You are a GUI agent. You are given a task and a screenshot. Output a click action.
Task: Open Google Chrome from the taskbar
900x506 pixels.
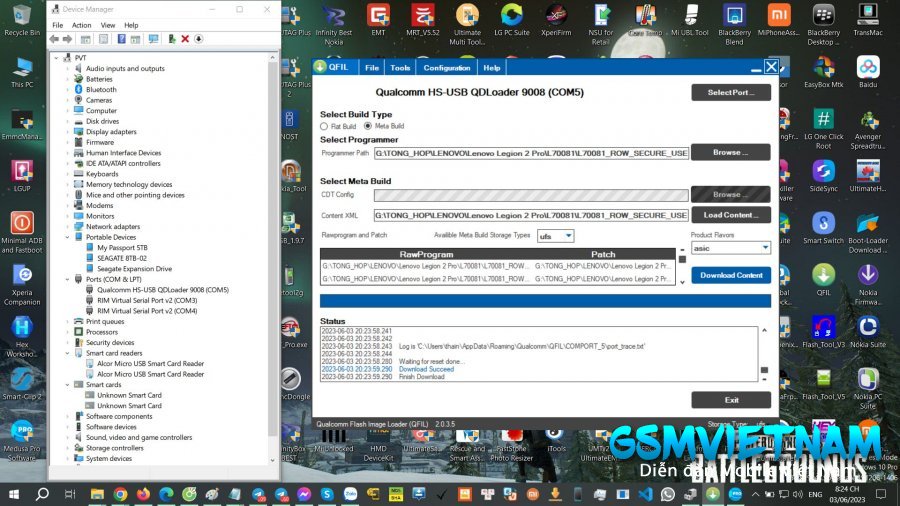click(x=120, y=494)
